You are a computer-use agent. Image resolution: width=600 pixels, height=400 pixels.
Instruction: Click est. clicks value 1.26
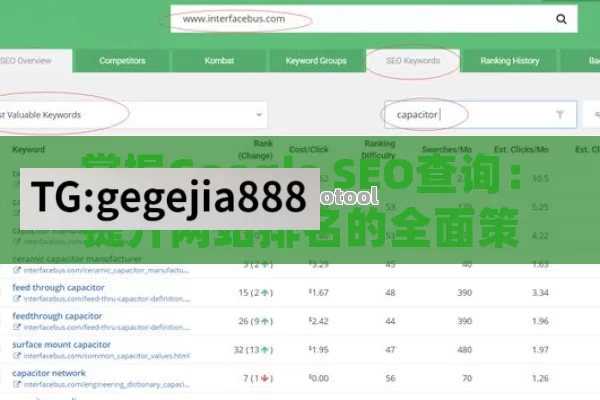pos(540,378)
